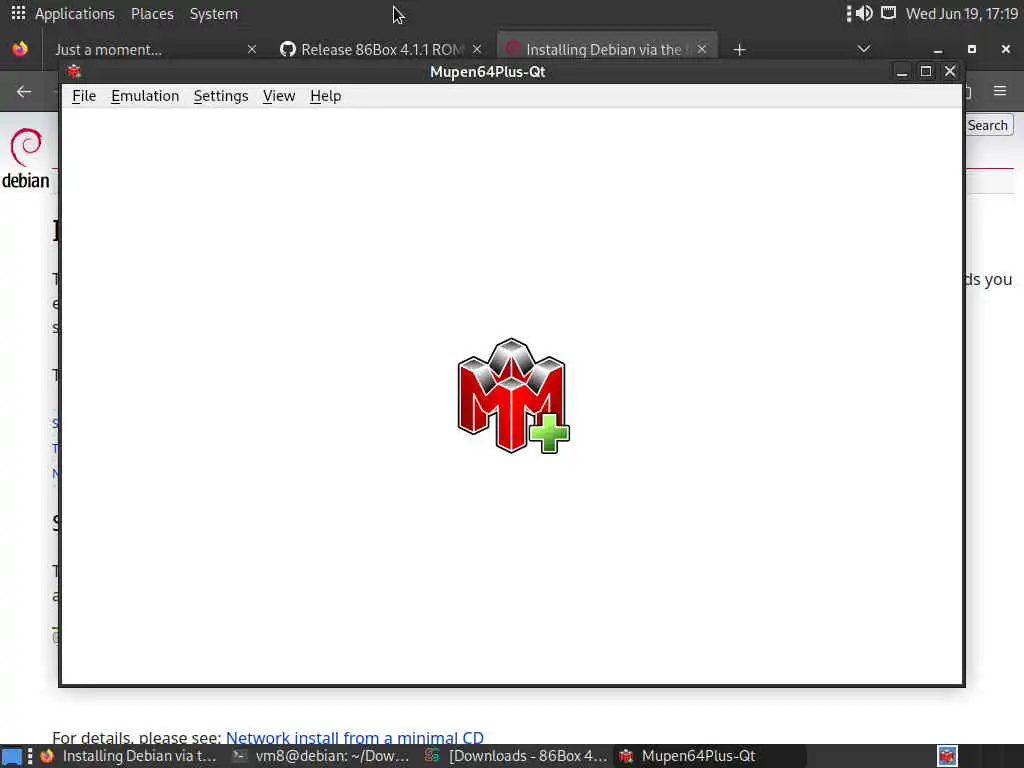
Task: Open the Firefox hamburger menu
Action: tap(1000, 91)
